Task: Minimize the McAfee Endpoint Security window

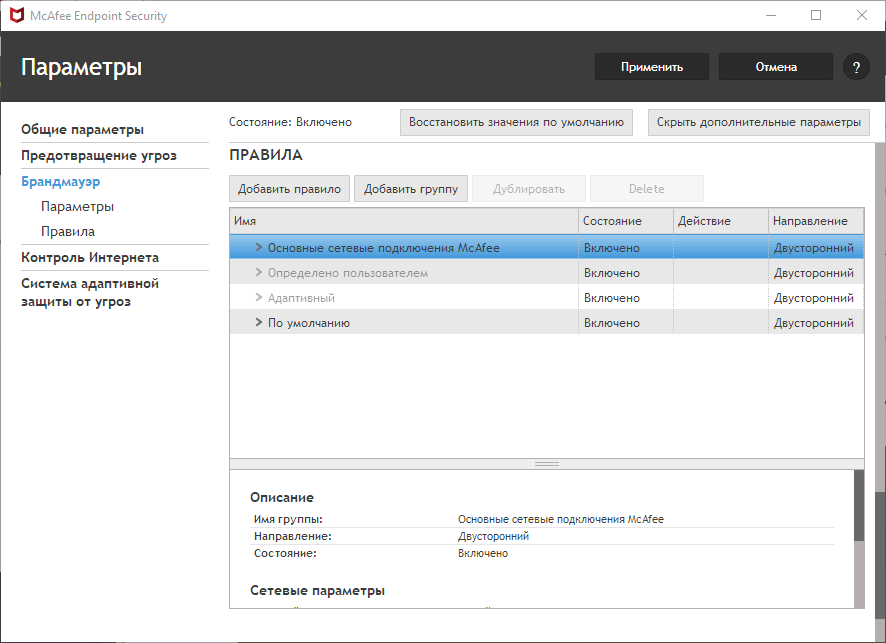Action: click(771, 15)
